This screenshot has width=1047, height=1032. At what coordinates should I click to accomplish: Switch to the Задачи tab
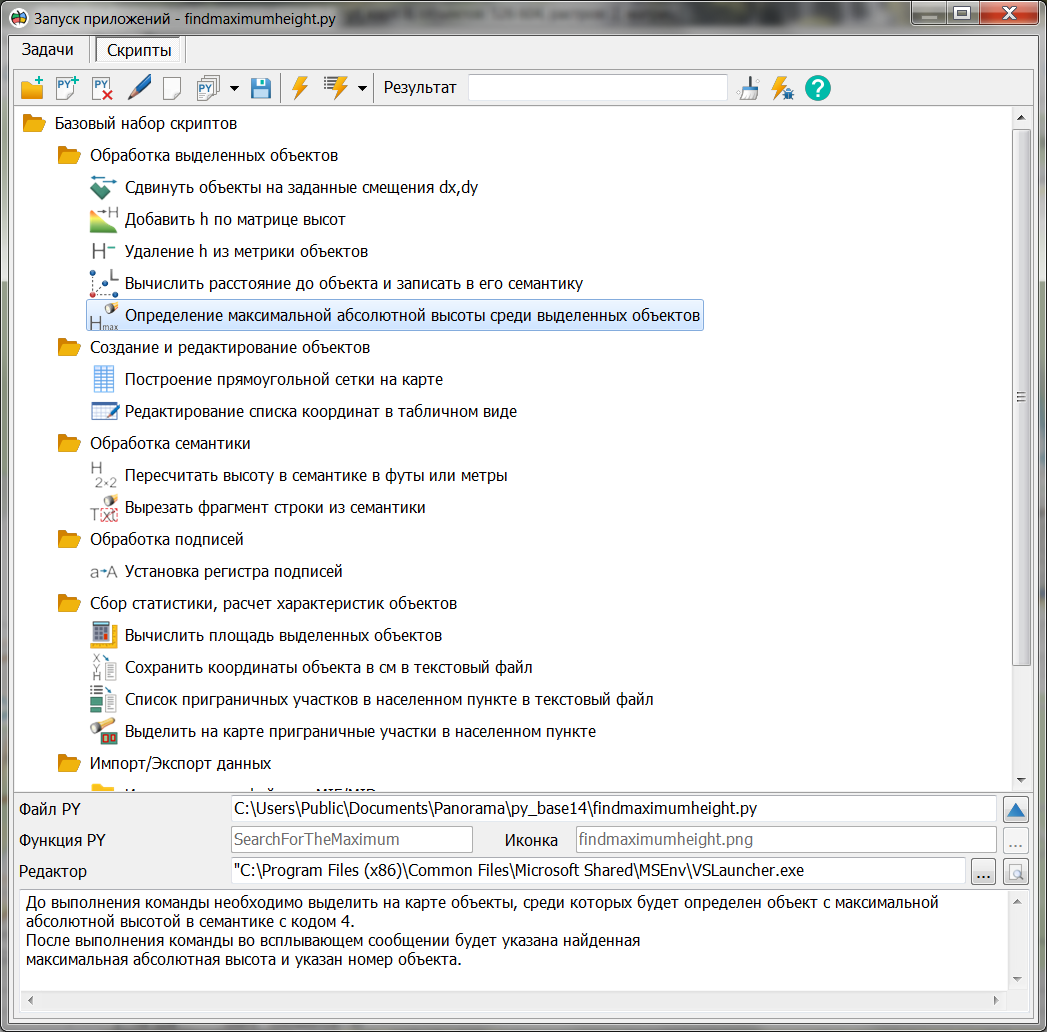pos(47,50)
